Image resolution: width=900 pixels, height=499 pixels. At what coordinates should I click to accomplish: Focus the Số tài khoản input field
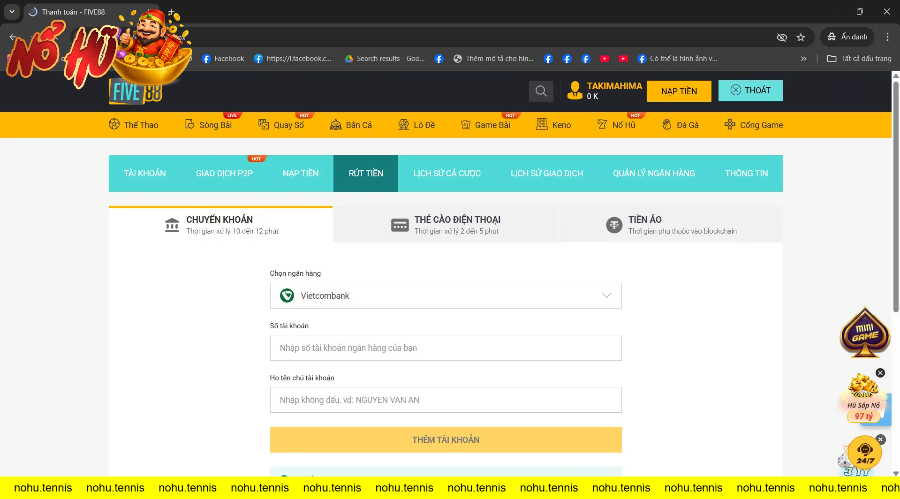(x=445, y=348)
